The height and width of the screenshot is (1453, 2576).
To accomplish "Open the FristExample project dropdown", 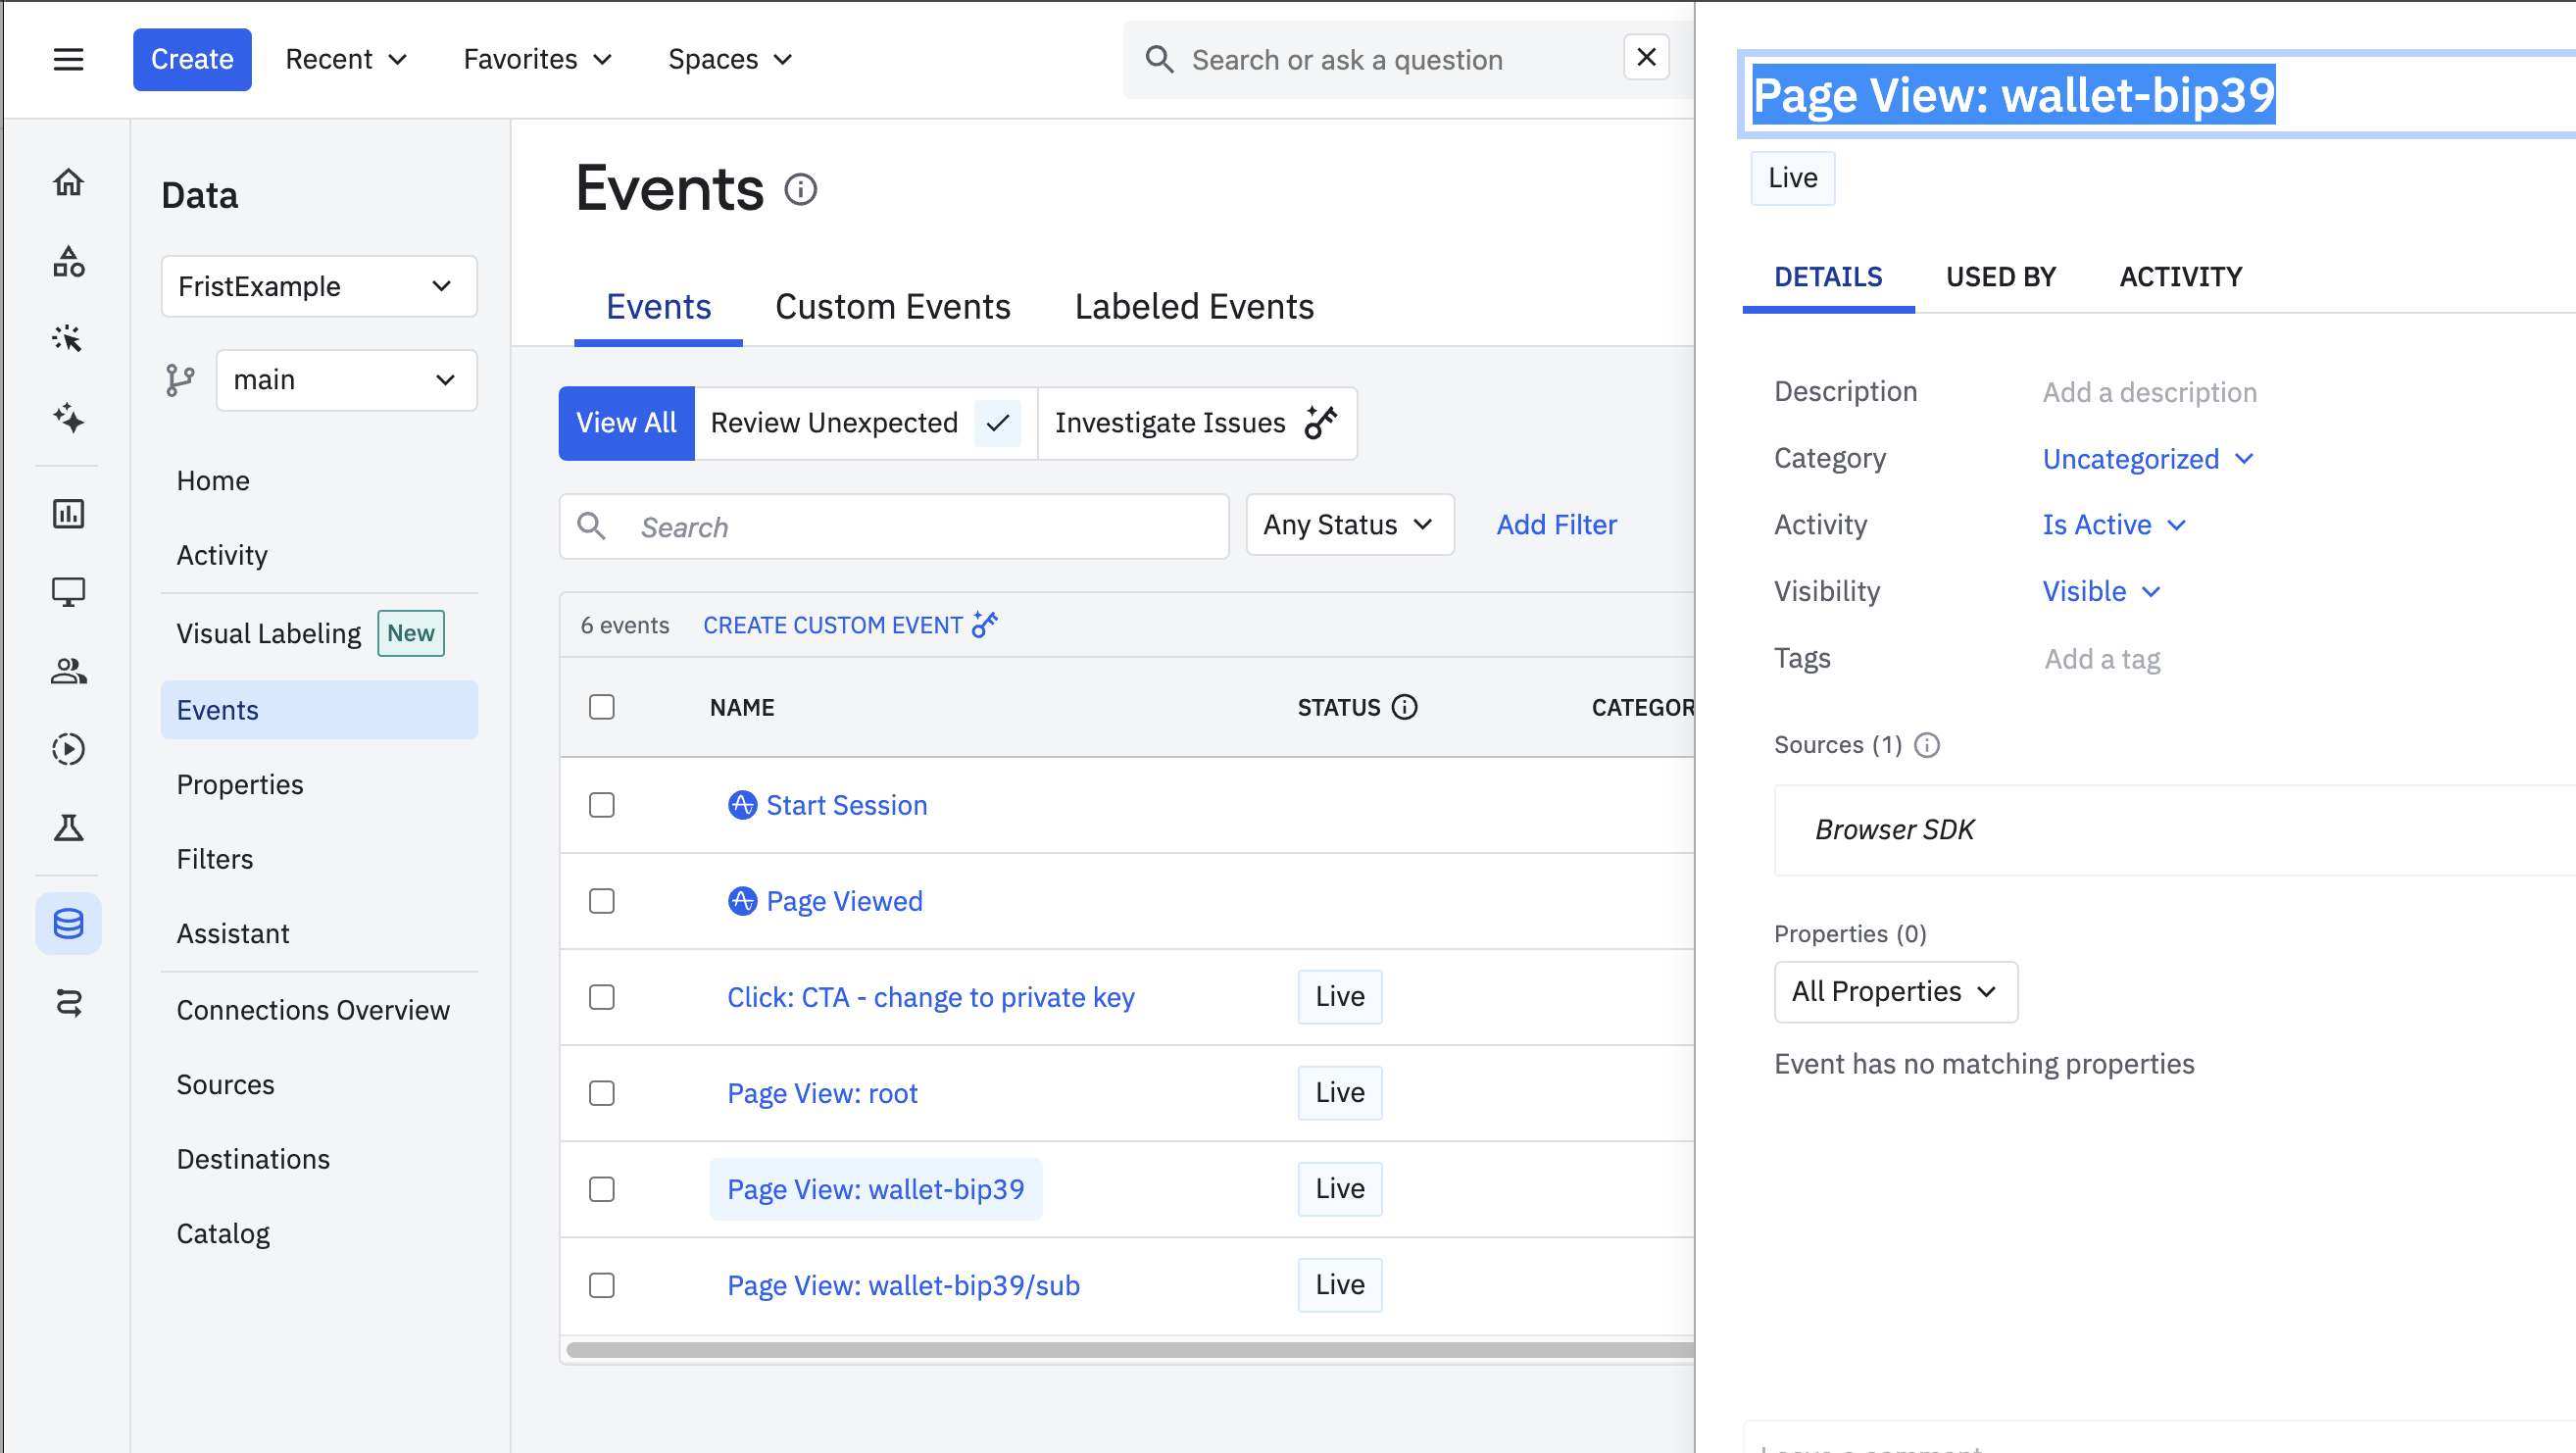I will point(319,286).
